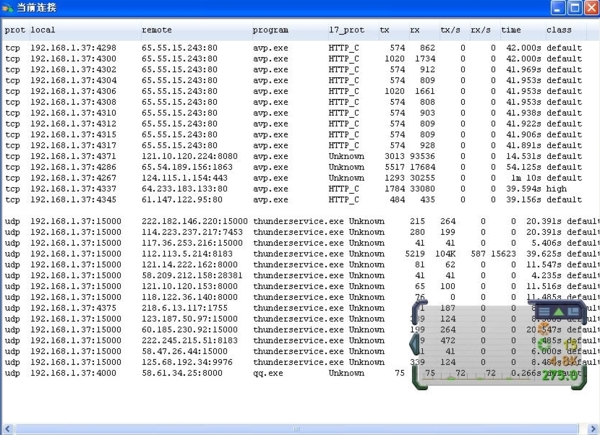
Task: Select local address 192.168.1.37:4317
Action: (x=73, y=145)
